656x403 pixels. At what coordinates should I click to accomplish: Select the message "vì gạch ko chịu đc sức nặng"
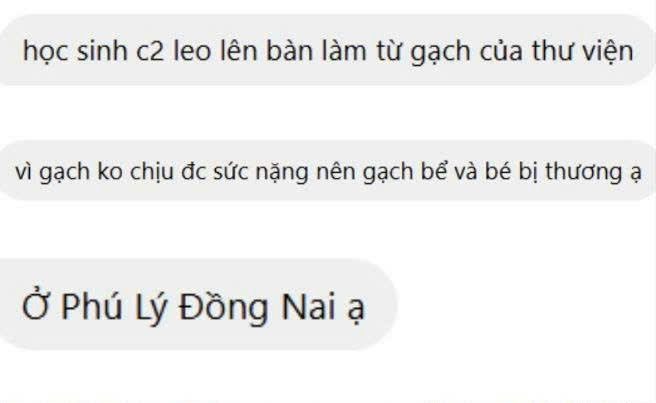click(x=328, y=171)
